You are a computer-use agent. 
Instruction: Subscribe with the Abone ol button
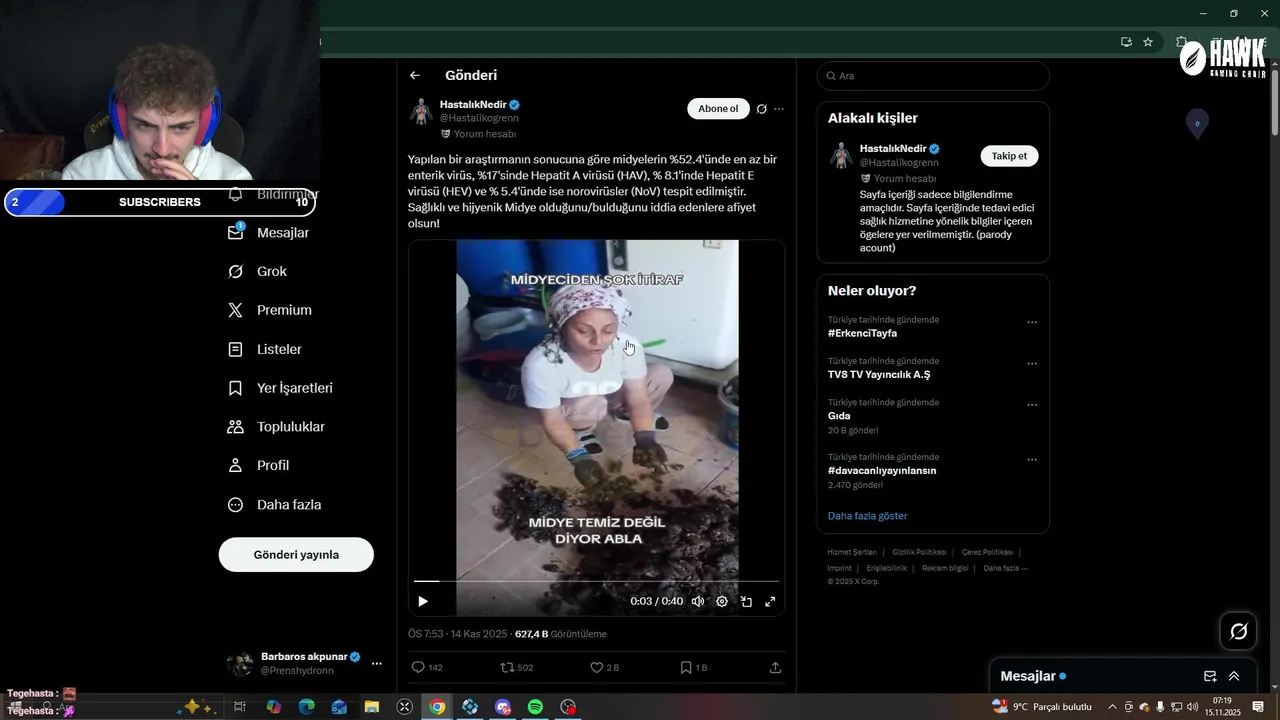pyautogui.click(x=718, y=109)
